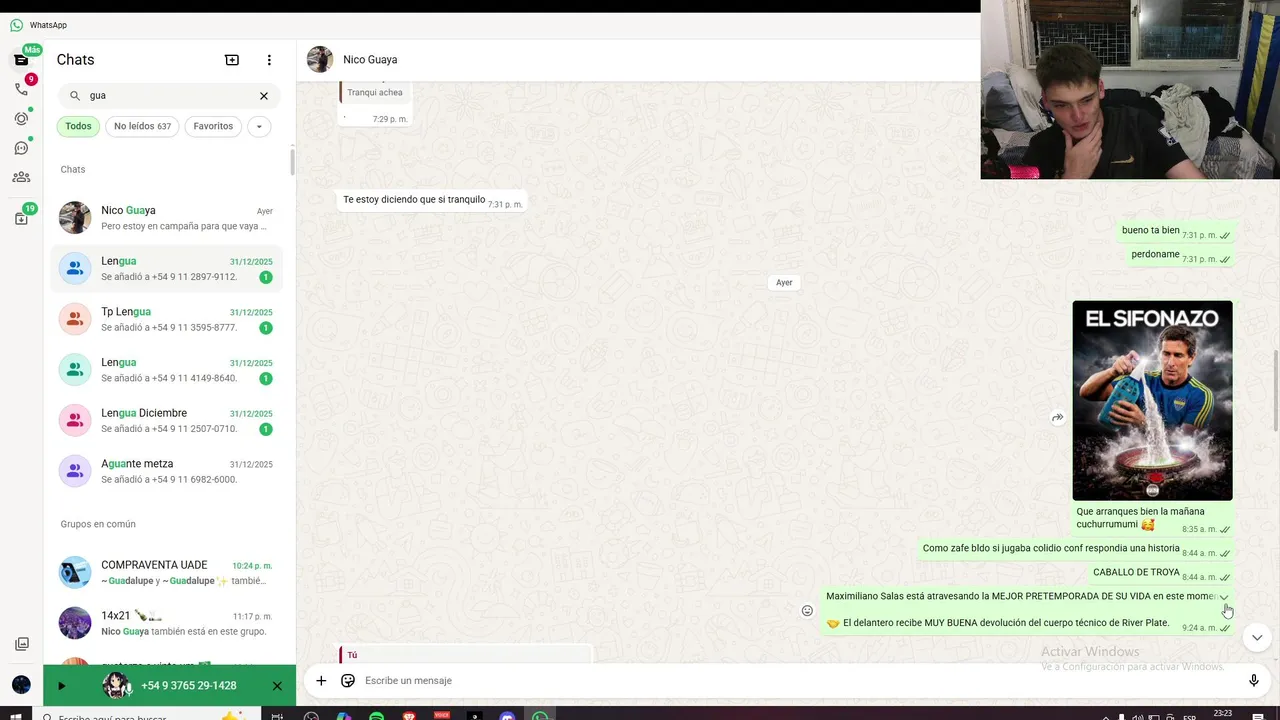Open message options on Maximiliano Salas message
Image resolution: width=1280 pixels, height=720 pixels.
click(1224, 597)
